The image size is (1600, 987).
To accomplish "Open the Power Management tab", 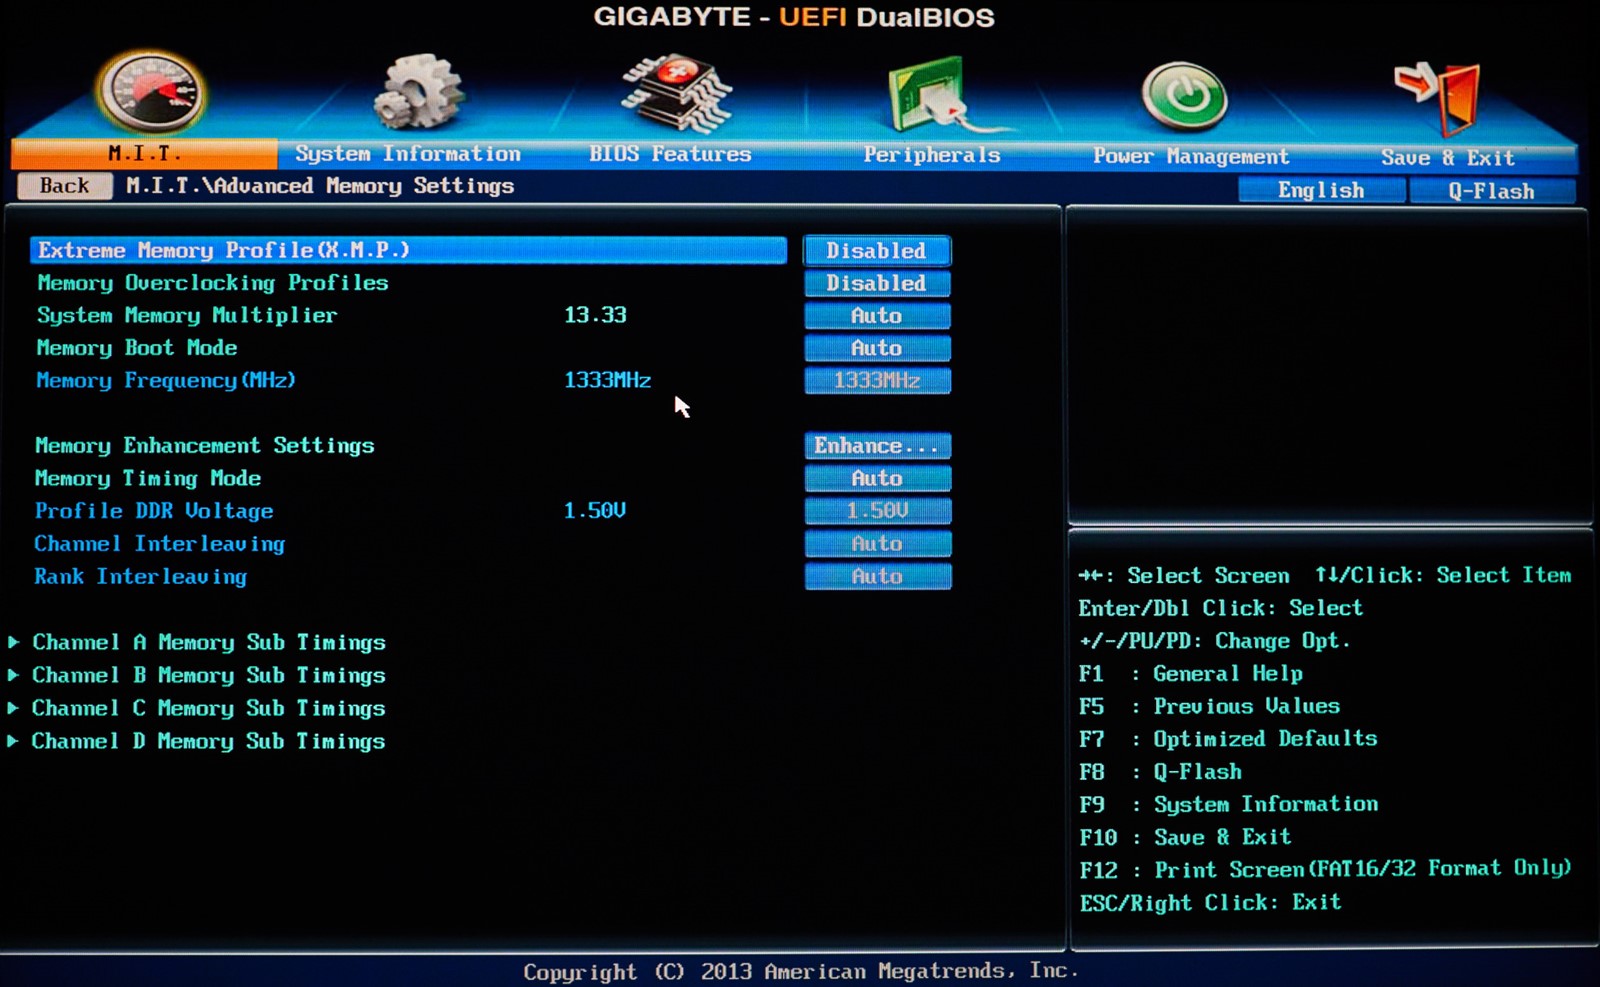I will click(1191, 156).
